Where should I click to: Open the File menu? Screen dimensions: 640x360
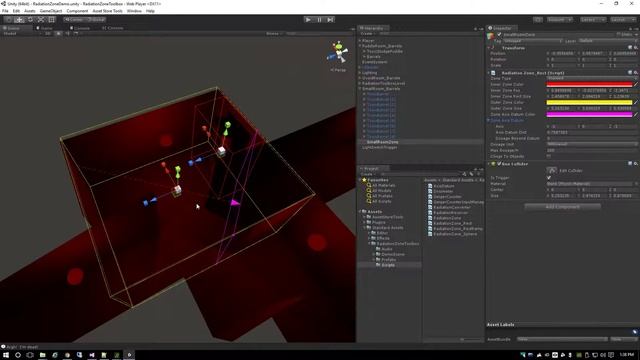click(x=5, y=11)
